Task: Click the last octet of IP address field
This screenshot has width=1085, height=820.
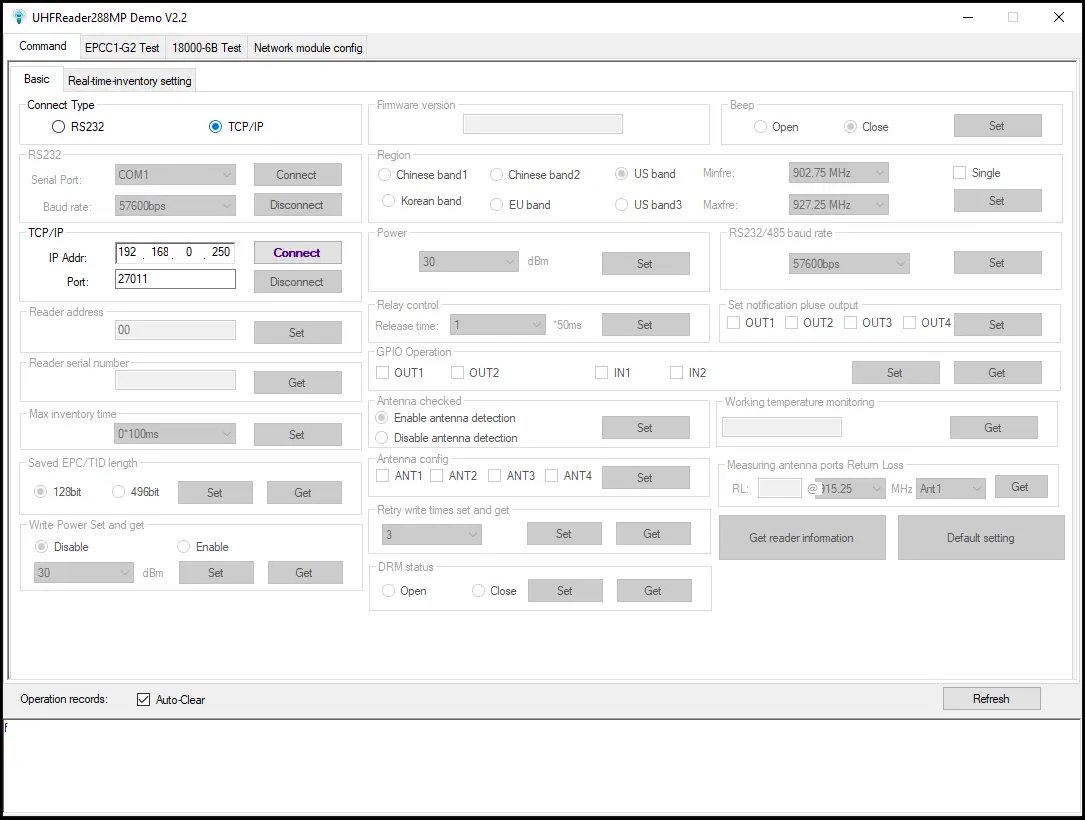Action: pyautogui.click(x=221, y=252)
